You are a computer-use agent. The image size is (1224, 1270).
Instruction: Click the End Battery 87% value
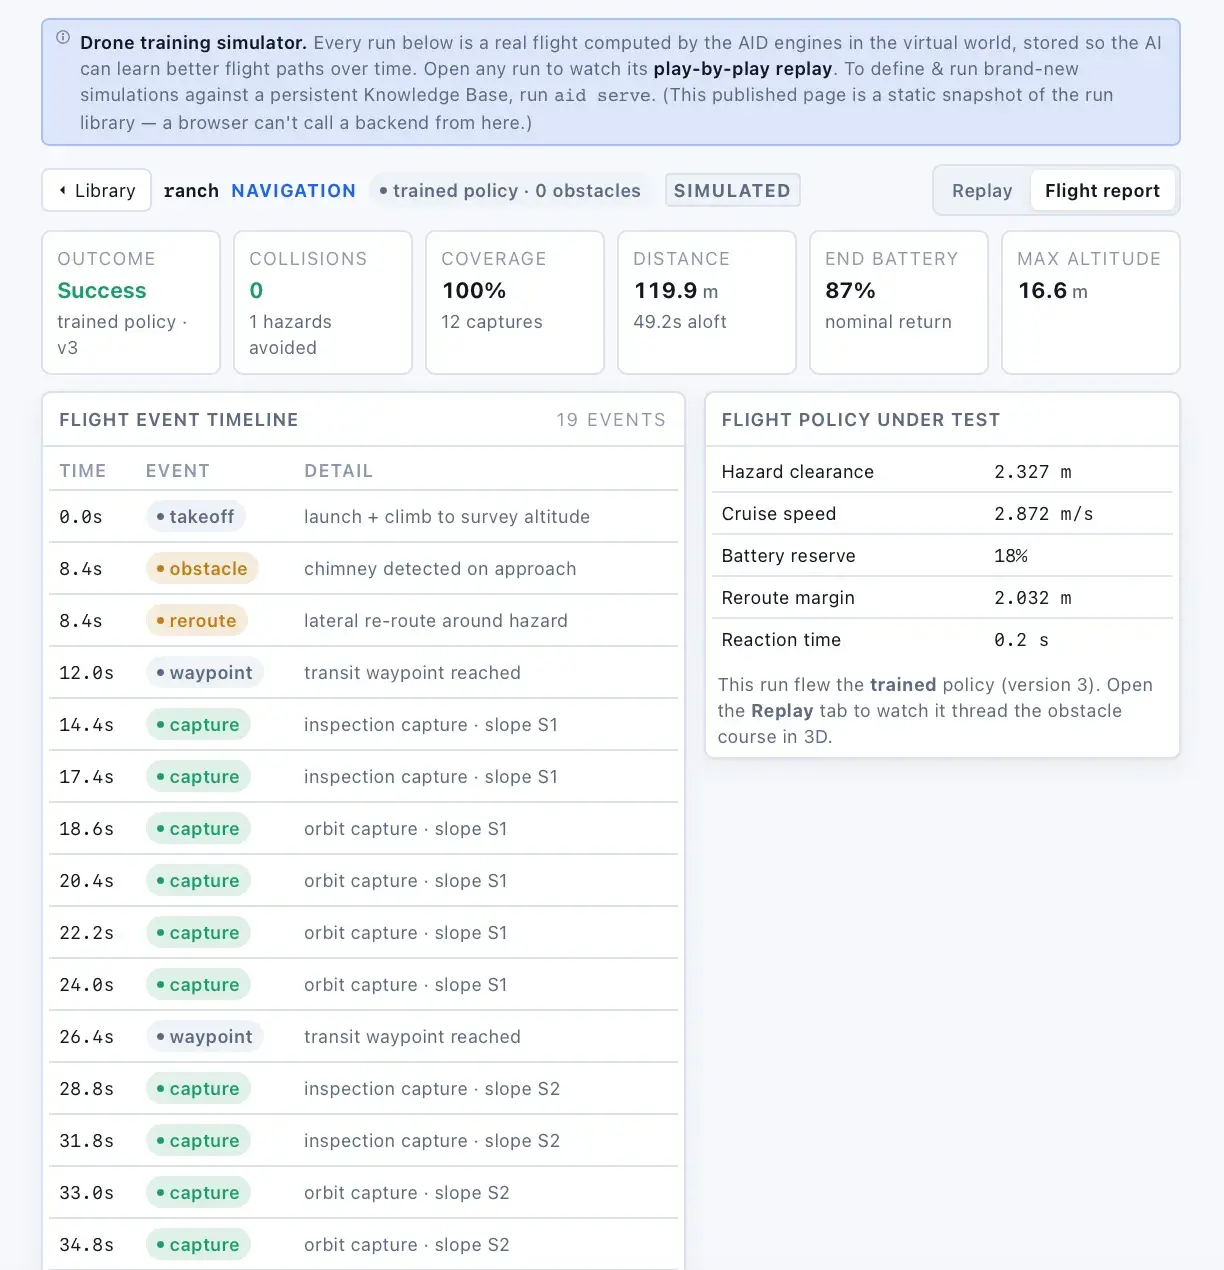pos(850,291)
